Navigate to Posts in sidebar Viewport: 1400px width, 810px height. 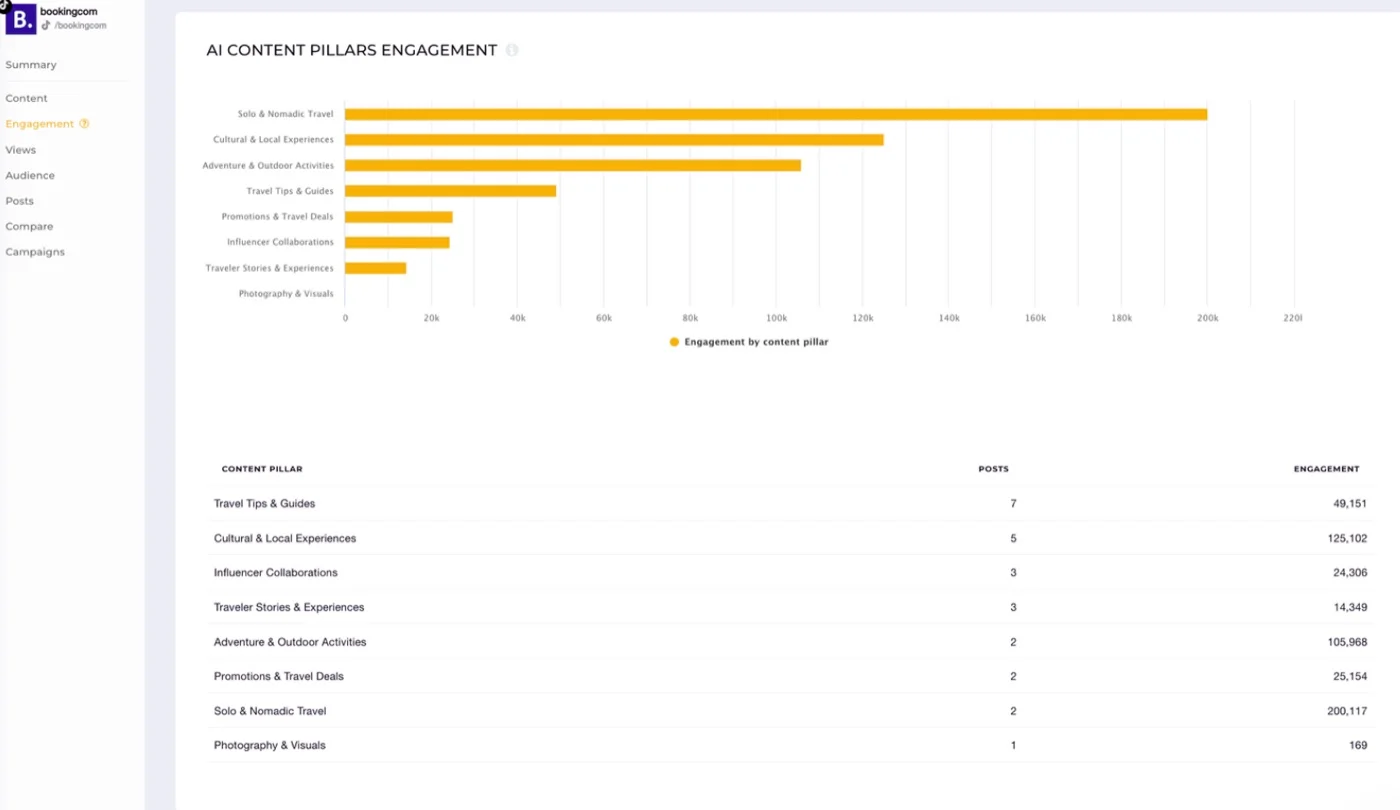pos(19,201)
